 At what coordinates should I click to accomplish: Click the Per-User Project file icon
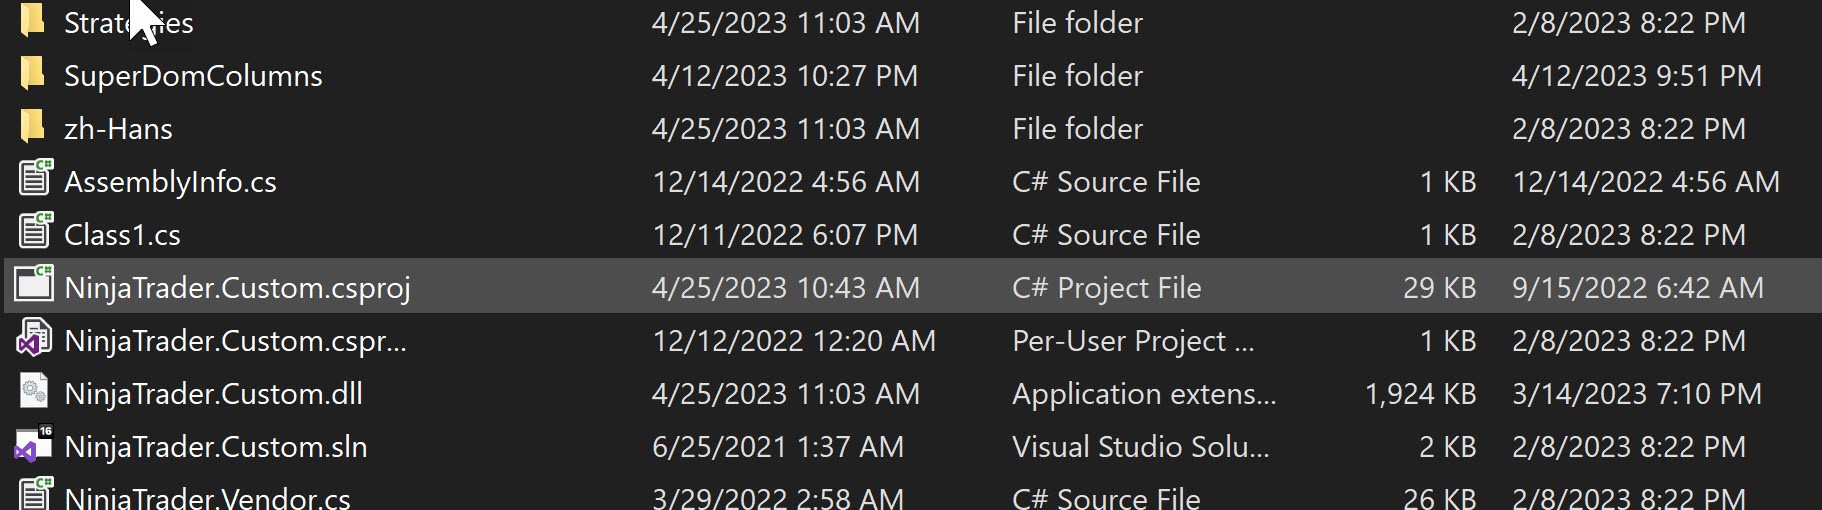[x=34, y=339]
